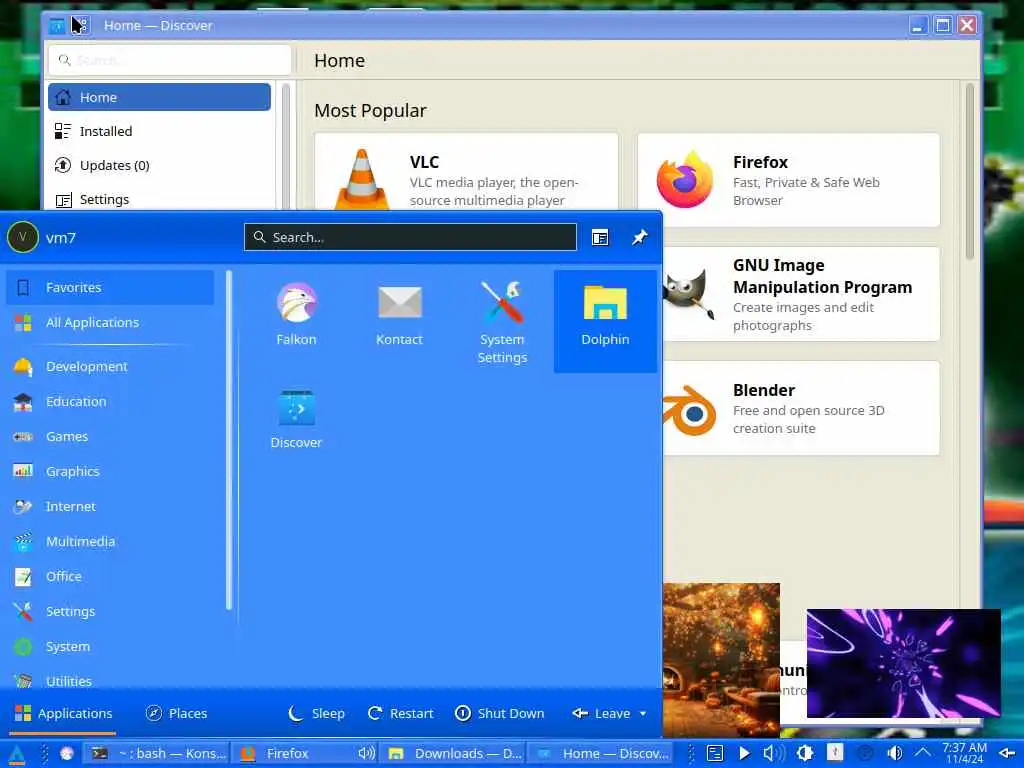Switch to Applications tab in launcher
The image size is (1024, 768).
click(x=63, y=713)
